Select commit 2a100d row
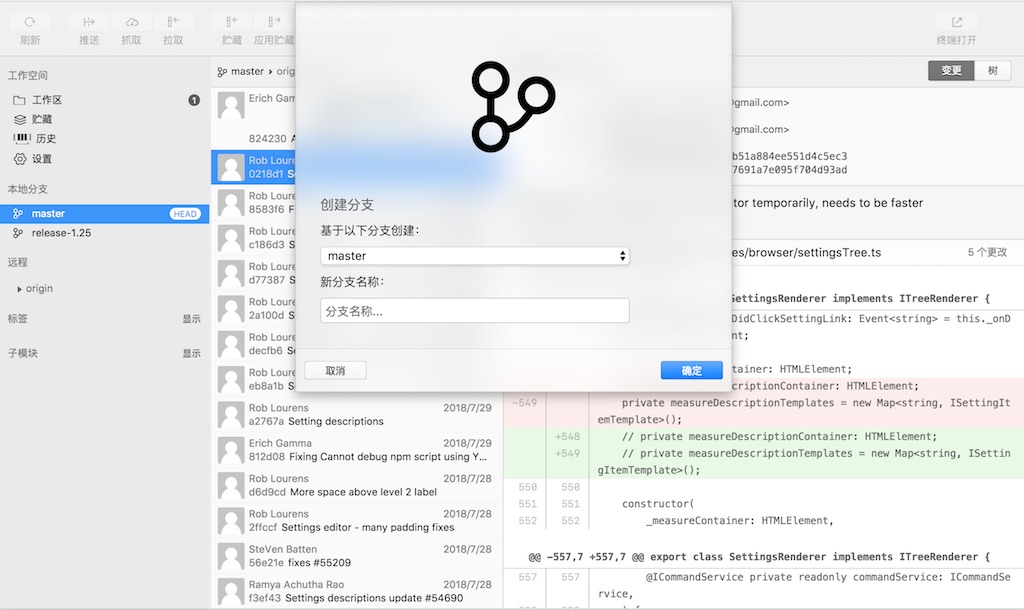The height and width of the screenshot is (610, 1024). (x=253, y=308)
